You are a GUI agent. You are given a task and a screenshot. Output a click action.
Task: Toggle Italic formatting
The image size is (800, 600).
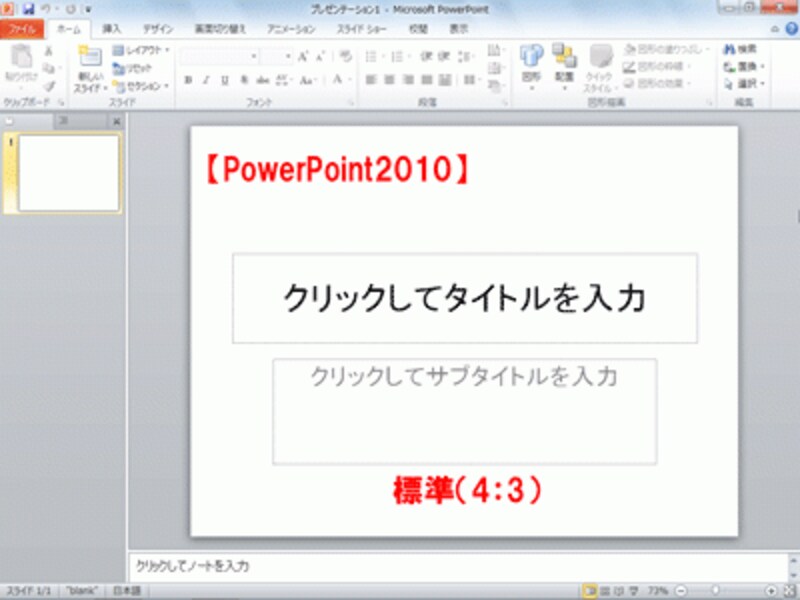coord(206,80)
